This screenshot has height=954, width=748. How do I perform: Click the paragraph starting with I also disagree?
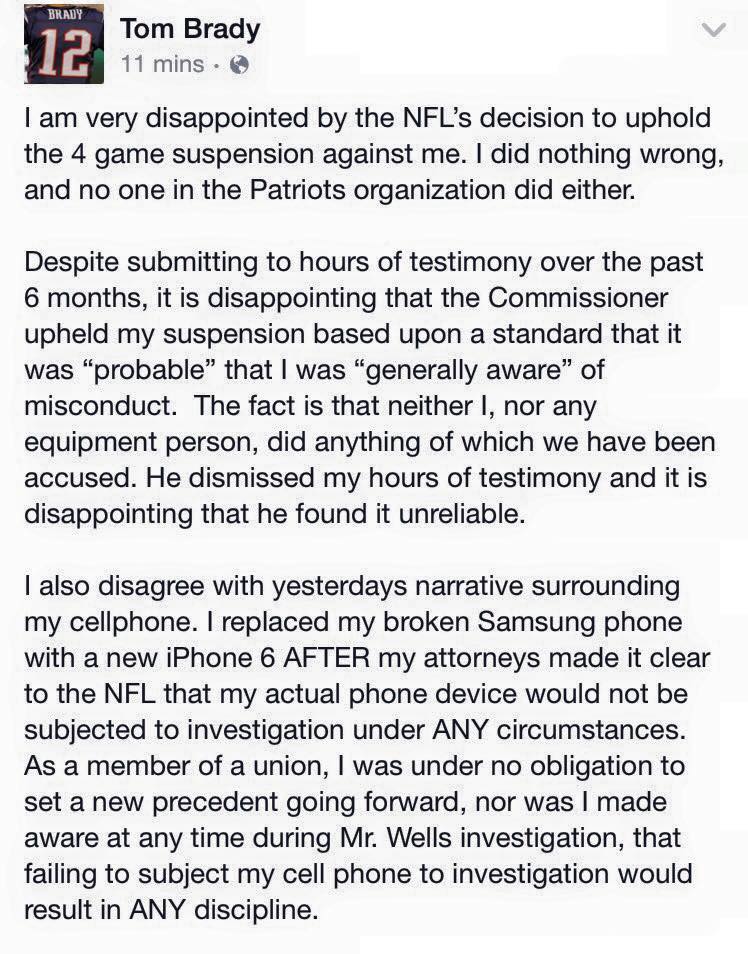coord(367,748)
